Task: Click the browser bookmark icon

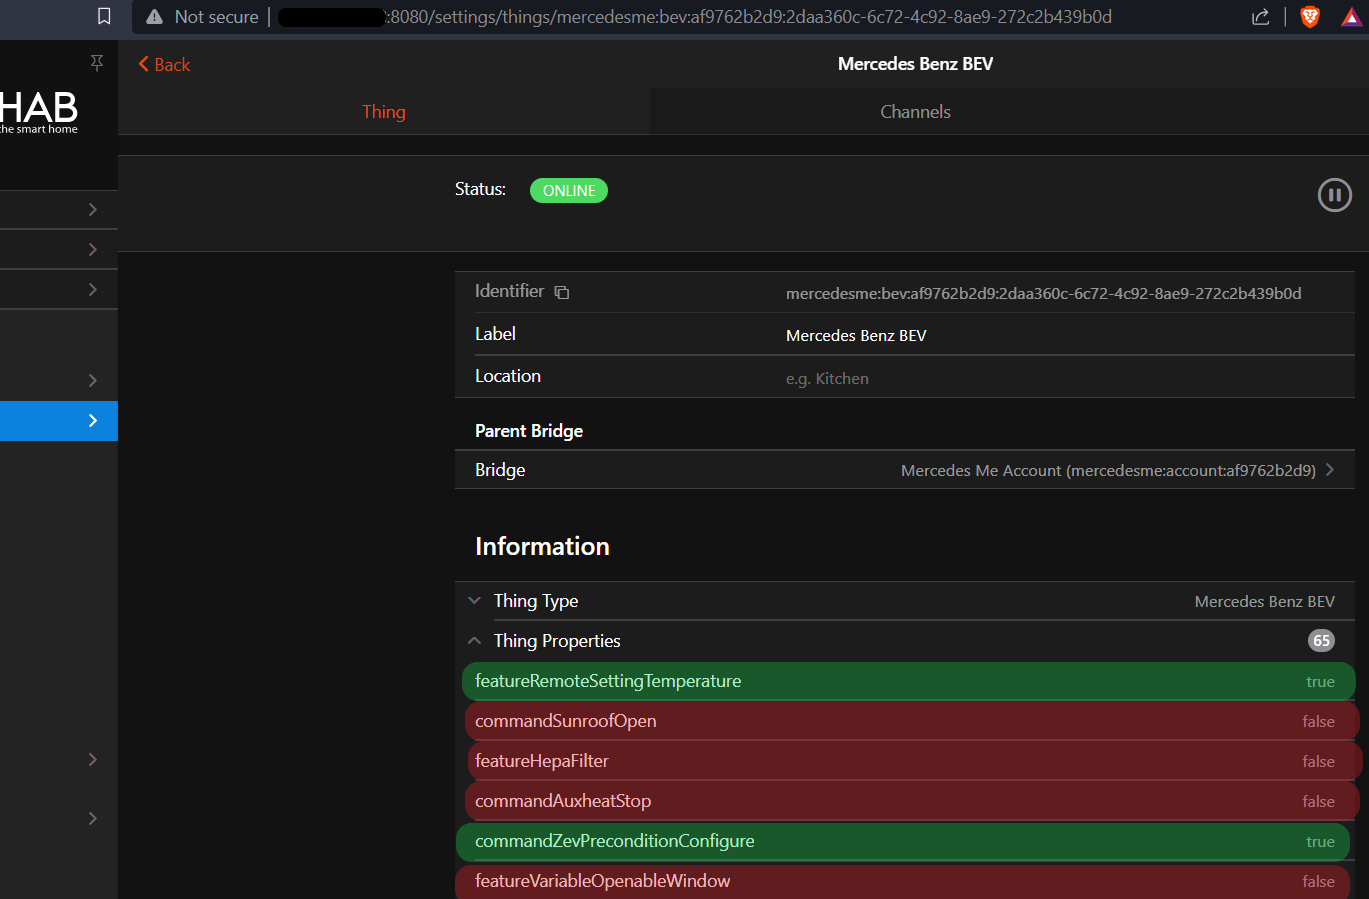Action: [x=104, y=16]
